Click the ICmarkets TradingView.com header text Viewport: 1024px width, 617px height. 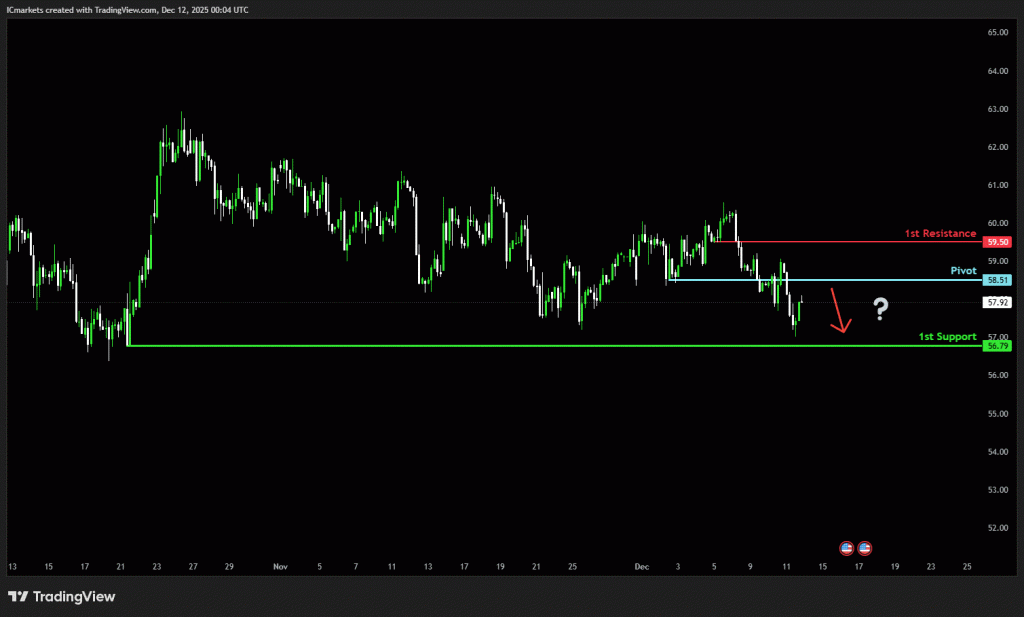click(128, 9)
